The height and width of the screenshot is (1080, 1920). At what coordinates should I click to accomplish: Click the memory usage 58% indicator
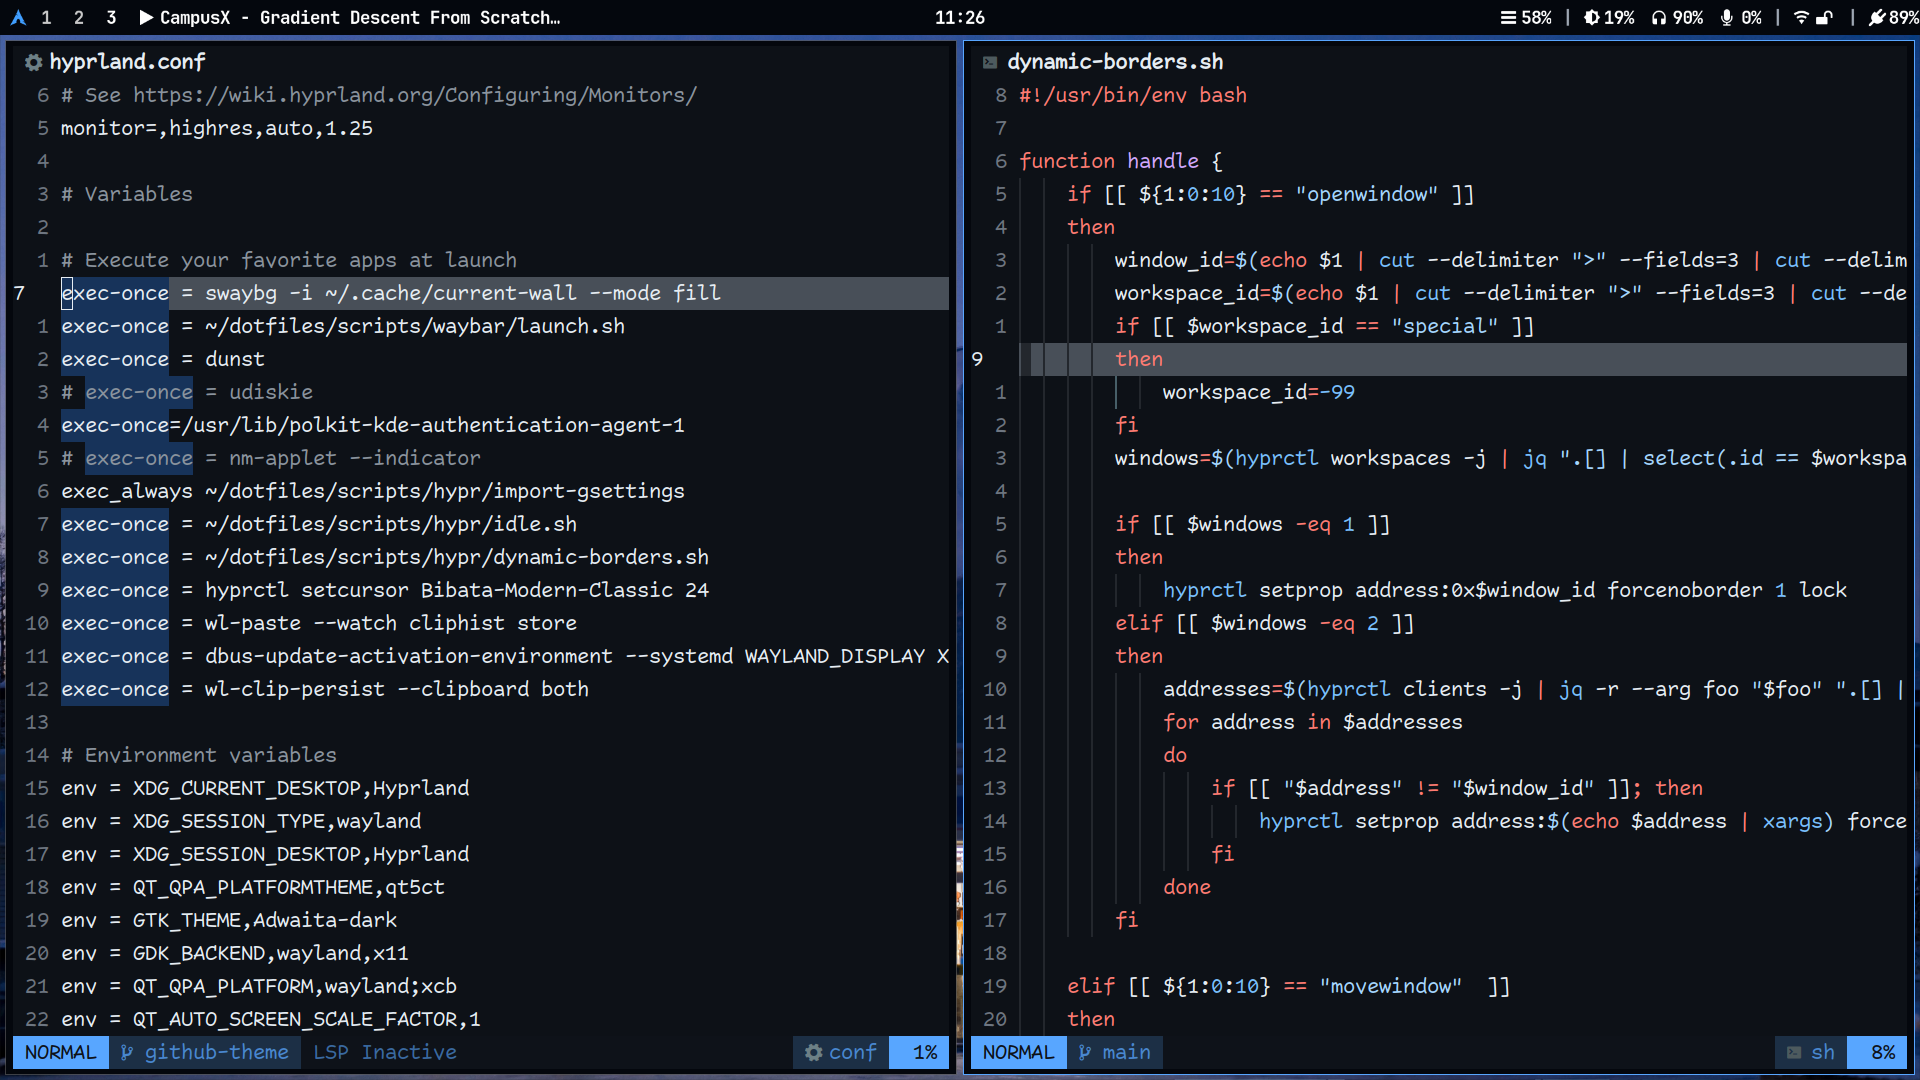coord(1526,17)
